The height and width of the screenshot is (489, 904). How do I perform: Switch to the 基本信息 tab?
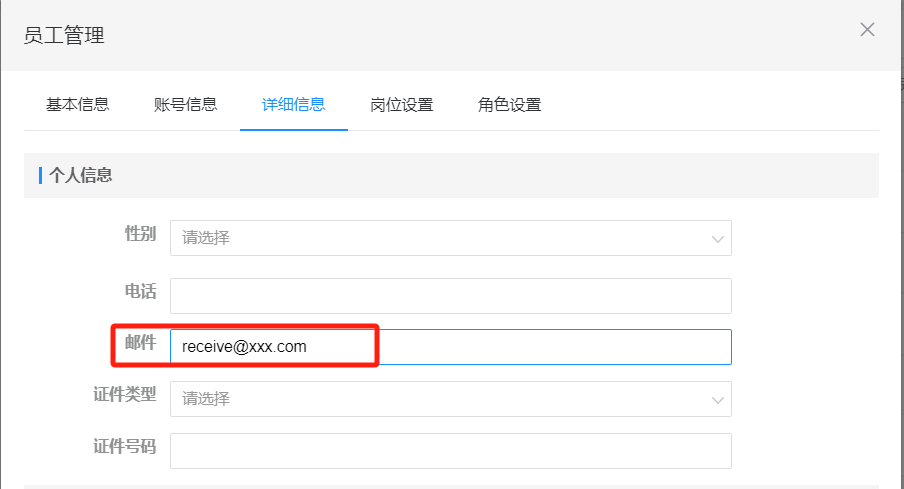77,104
